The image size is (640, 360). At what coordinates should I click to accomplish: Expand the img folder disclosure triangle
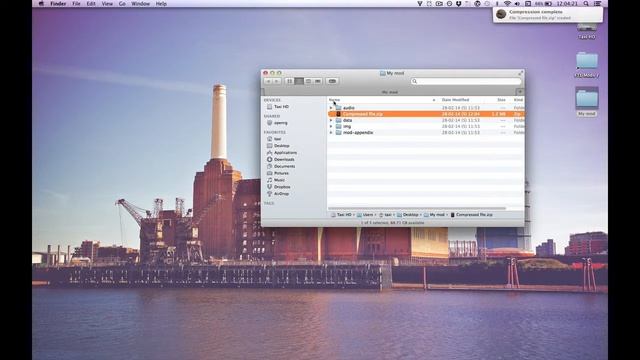[331, 127]
